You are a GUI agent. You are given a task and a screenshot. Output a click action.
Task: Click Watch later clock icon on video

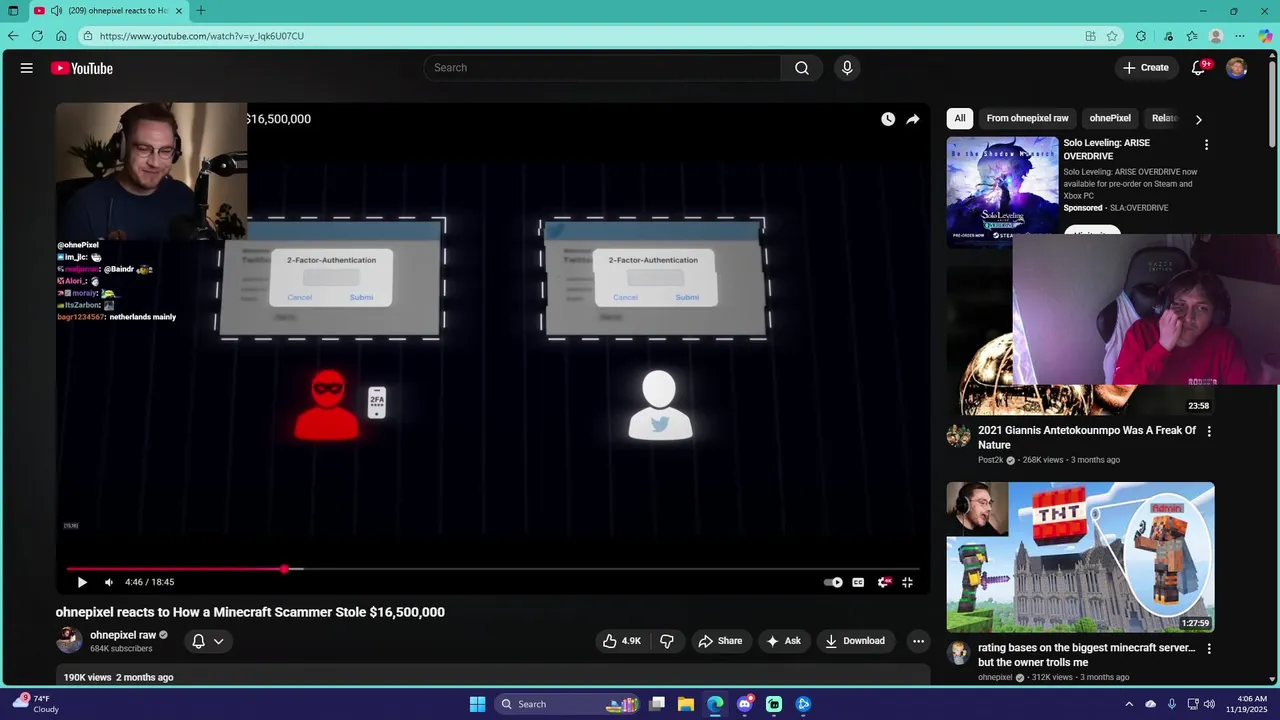(888, 119)
